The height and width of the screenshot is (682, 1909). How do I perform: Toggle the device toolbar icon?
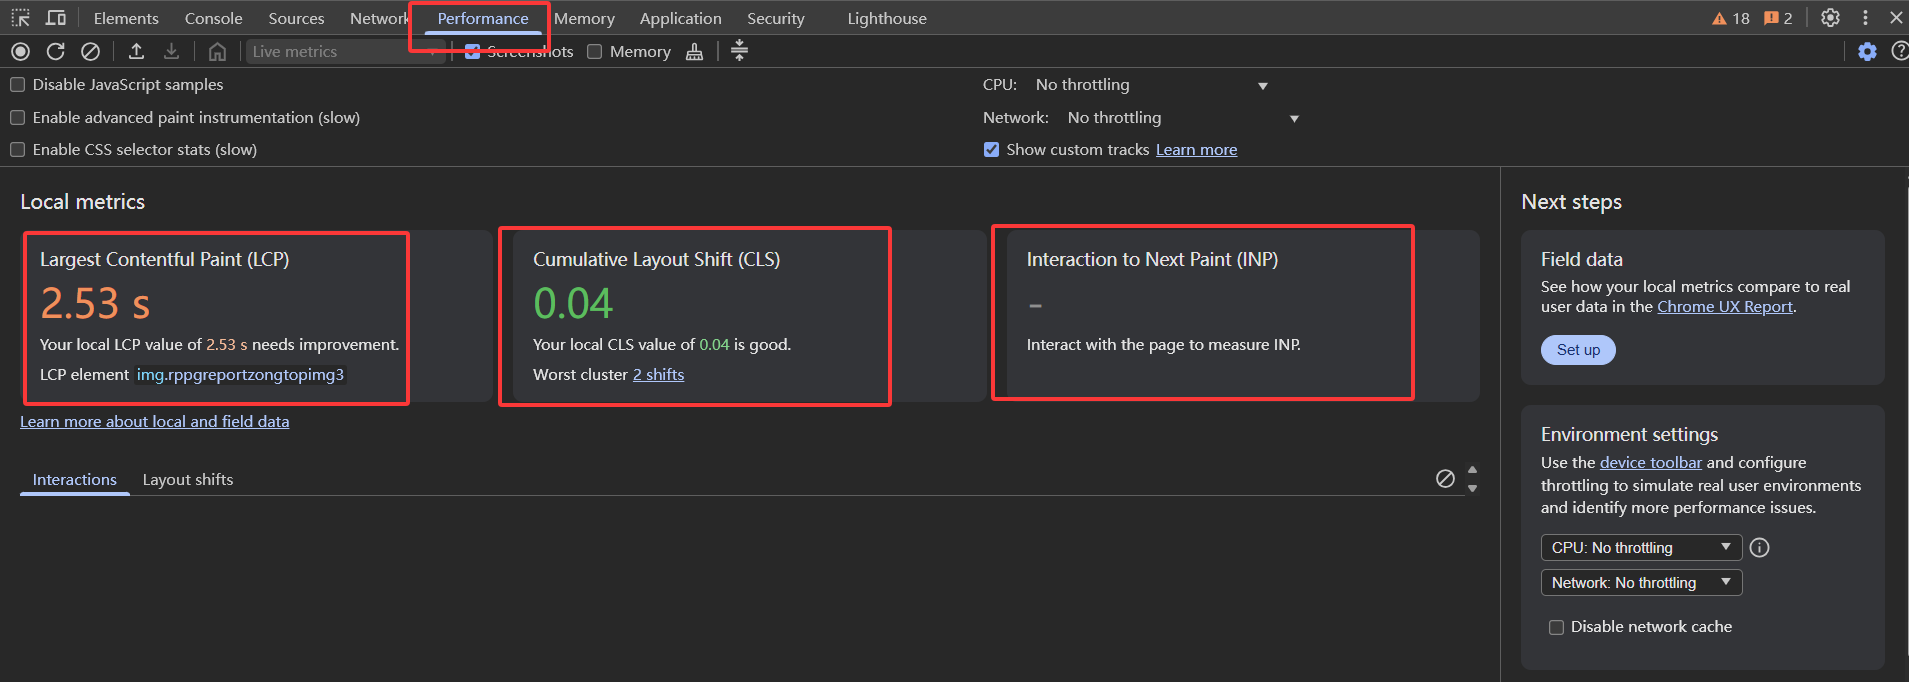point(56,18)
